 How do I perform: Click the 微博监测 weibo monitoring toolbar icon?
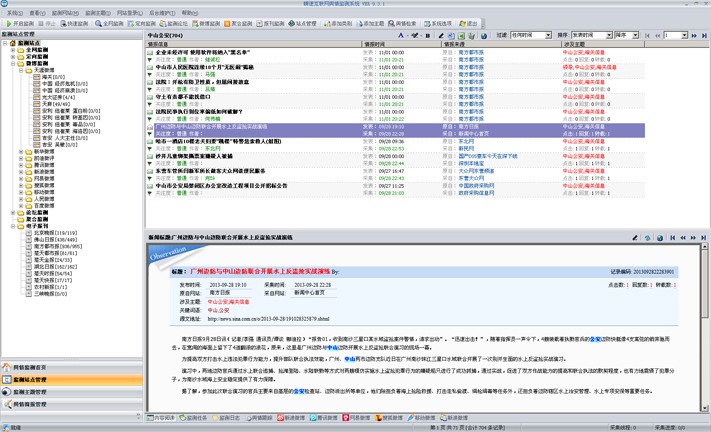[209, 23]
